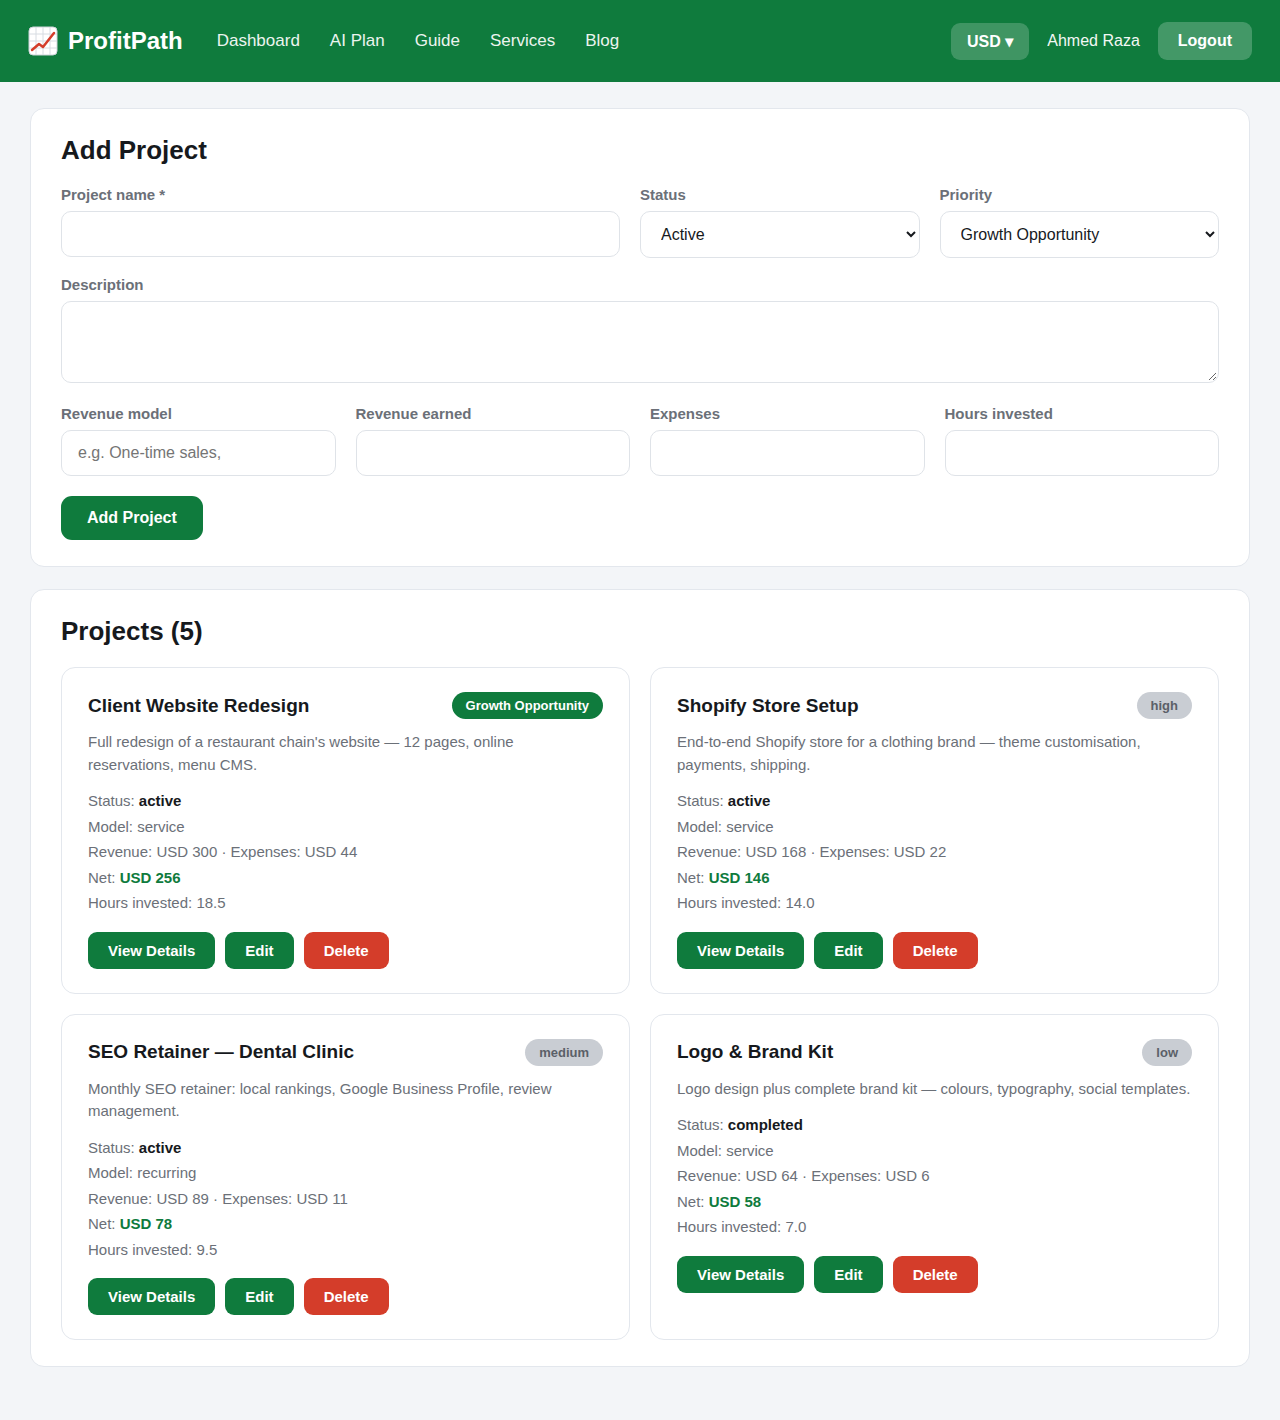Click into the Description text area
The width and height of the screenshot is (1280, 1420).
[x=640, y=342]
